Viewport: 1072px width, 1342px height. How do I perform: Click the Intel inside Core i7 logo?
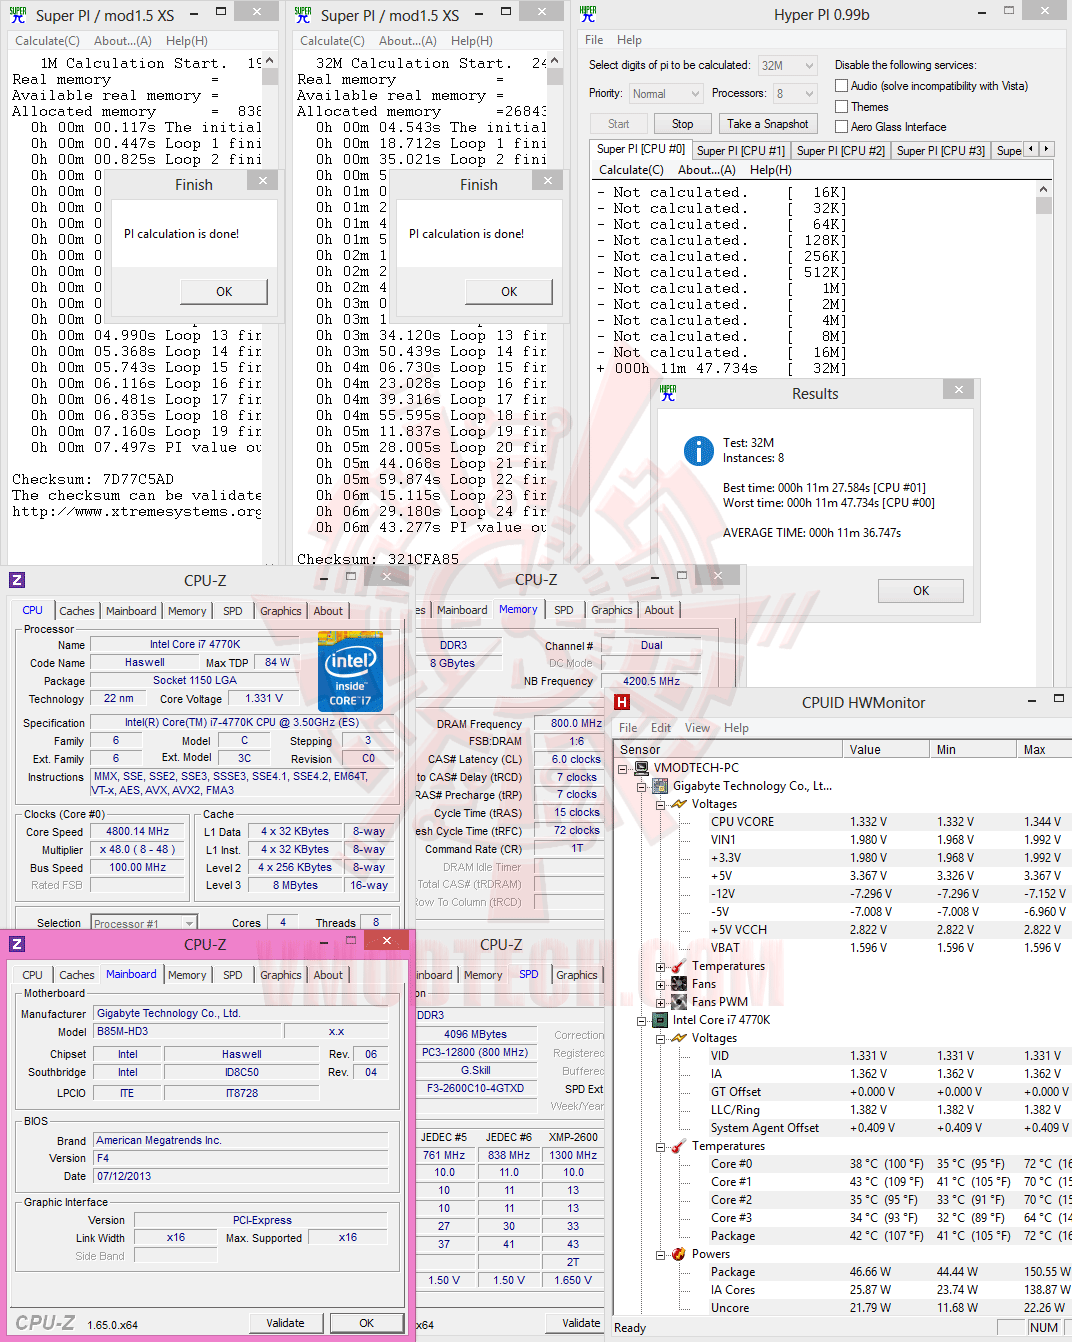tap(350, 671)
